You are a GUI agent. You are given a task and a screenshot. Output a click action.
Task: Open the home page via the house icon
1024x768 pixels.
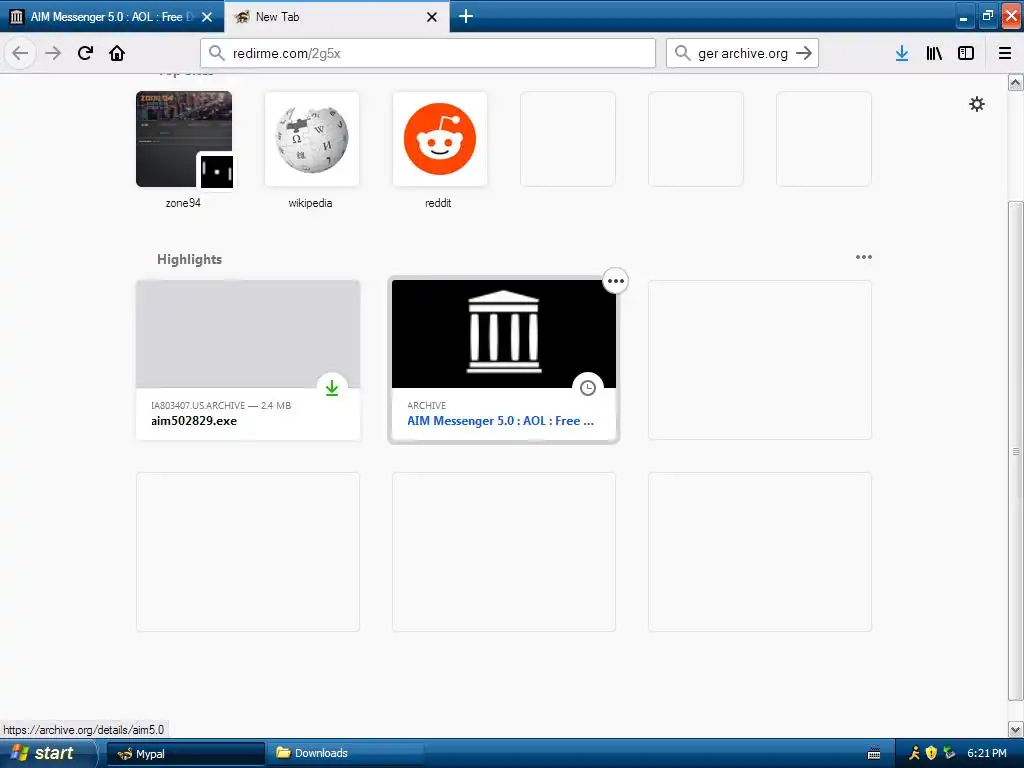(117, 53)
